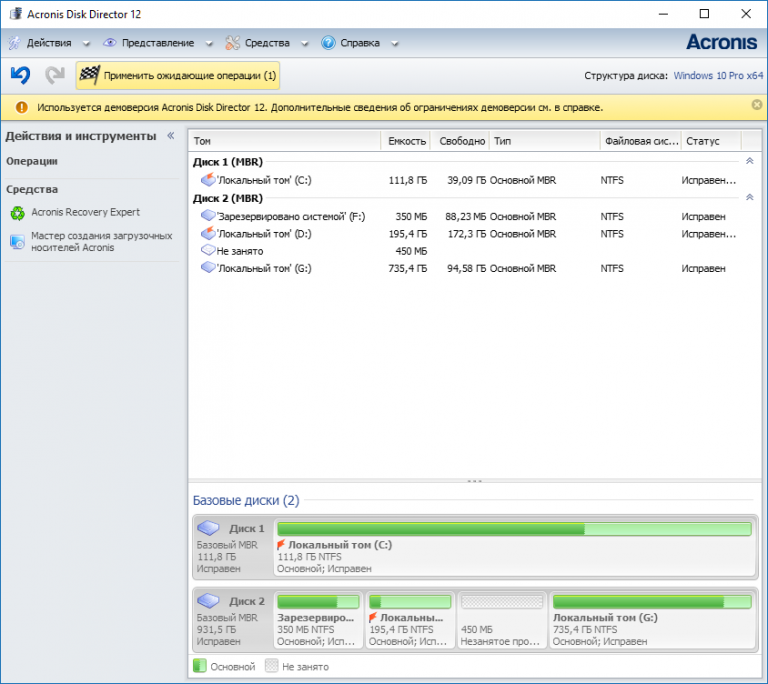The height and width of the screenshot is (684, 768).
Task: Sort by the Емкость column header
Action: coord(406,141)
